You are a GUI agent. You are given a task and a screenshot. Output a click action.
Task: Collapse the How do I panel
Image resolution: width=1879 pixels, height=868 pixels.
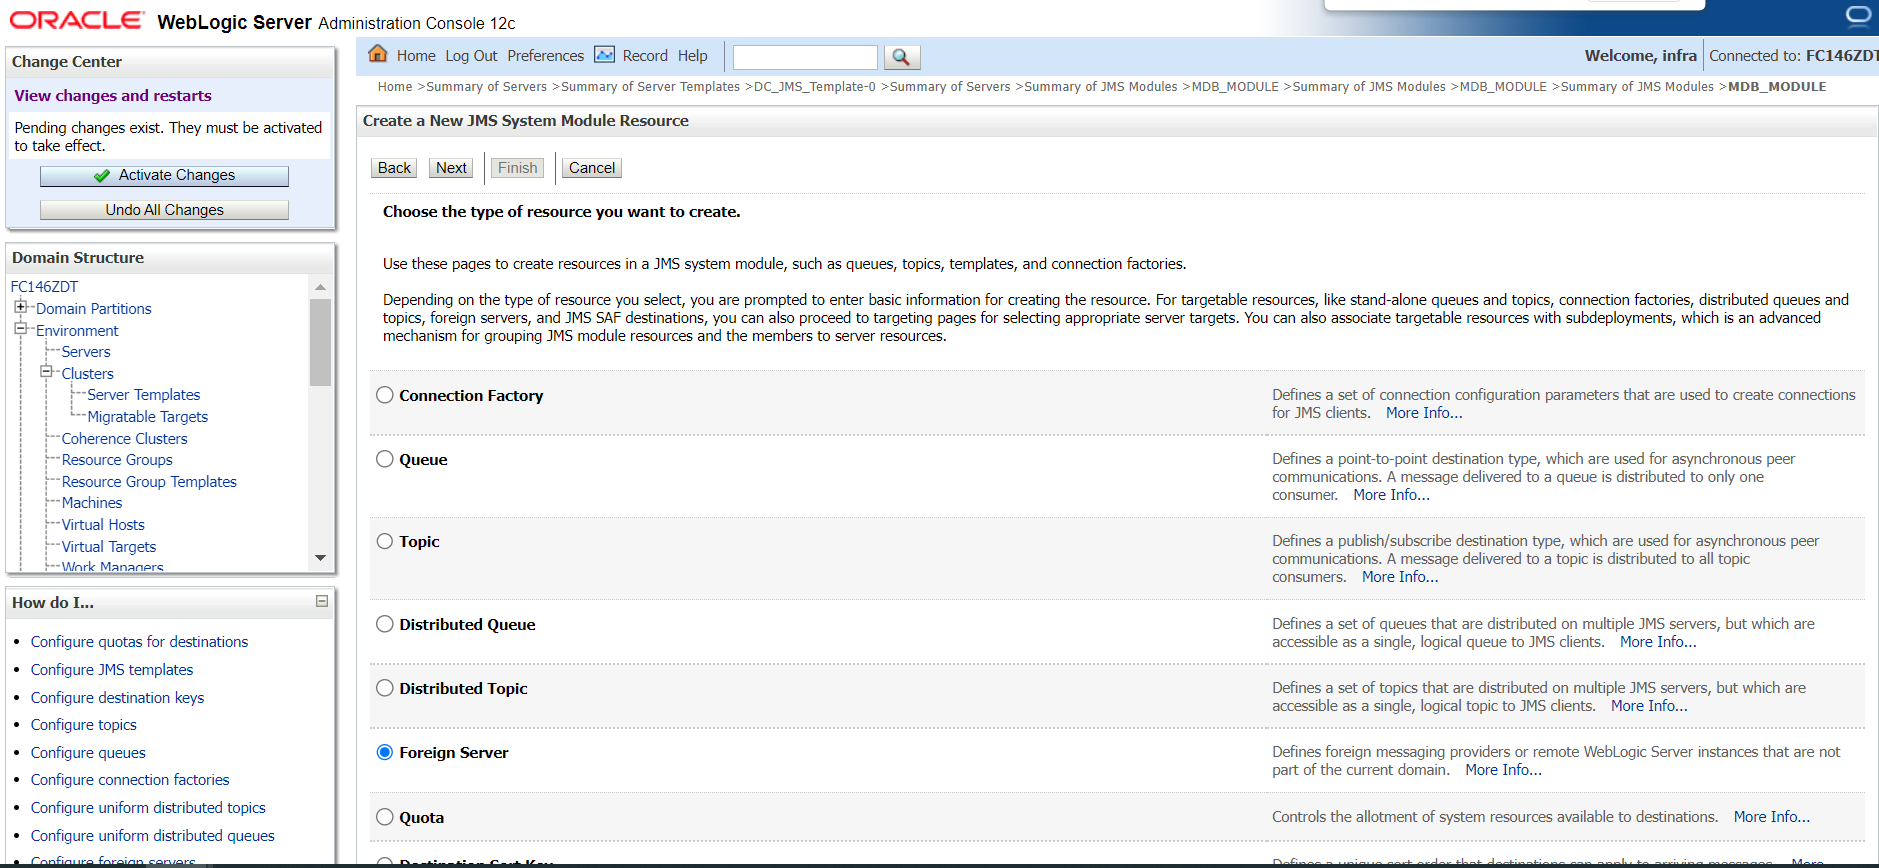(322, 601)
